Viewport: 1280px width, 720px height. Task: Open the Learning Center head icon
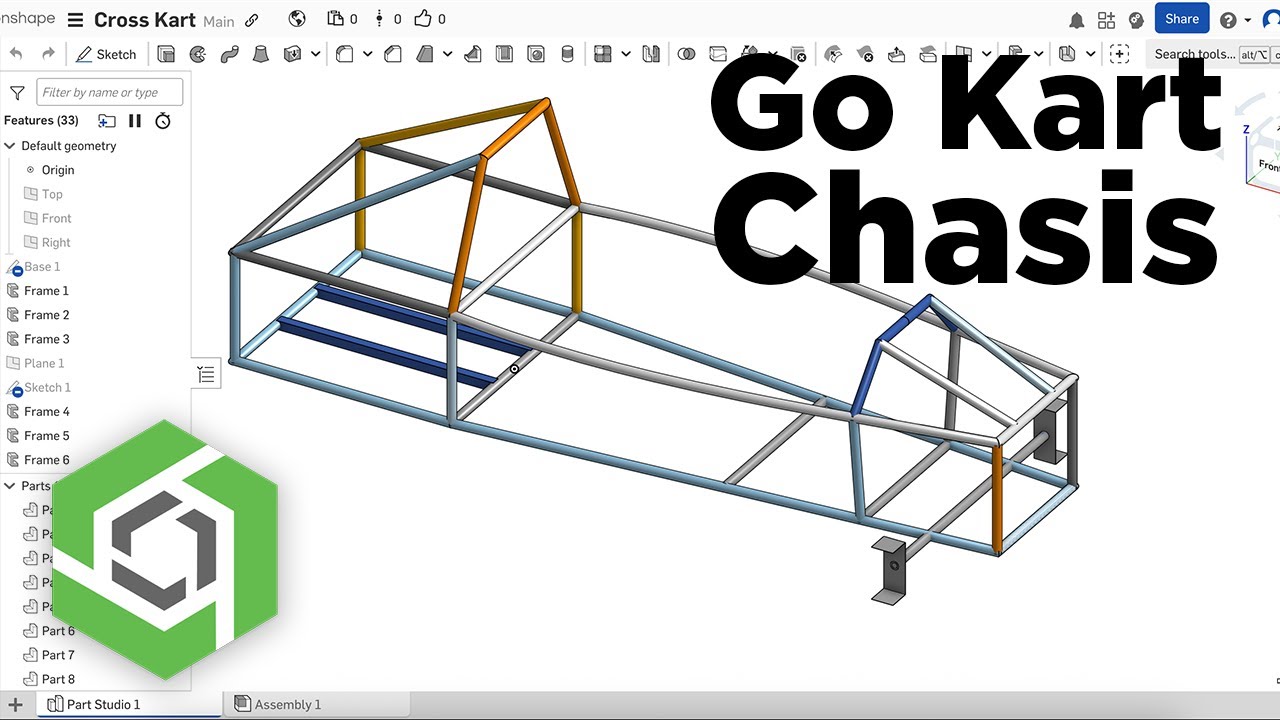(x=1136, y=20)
